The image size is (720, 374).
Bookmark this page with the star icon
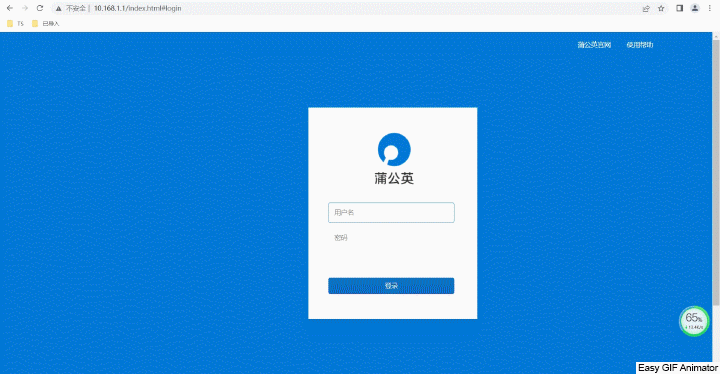pyautogui.click(x=661, y=8)
